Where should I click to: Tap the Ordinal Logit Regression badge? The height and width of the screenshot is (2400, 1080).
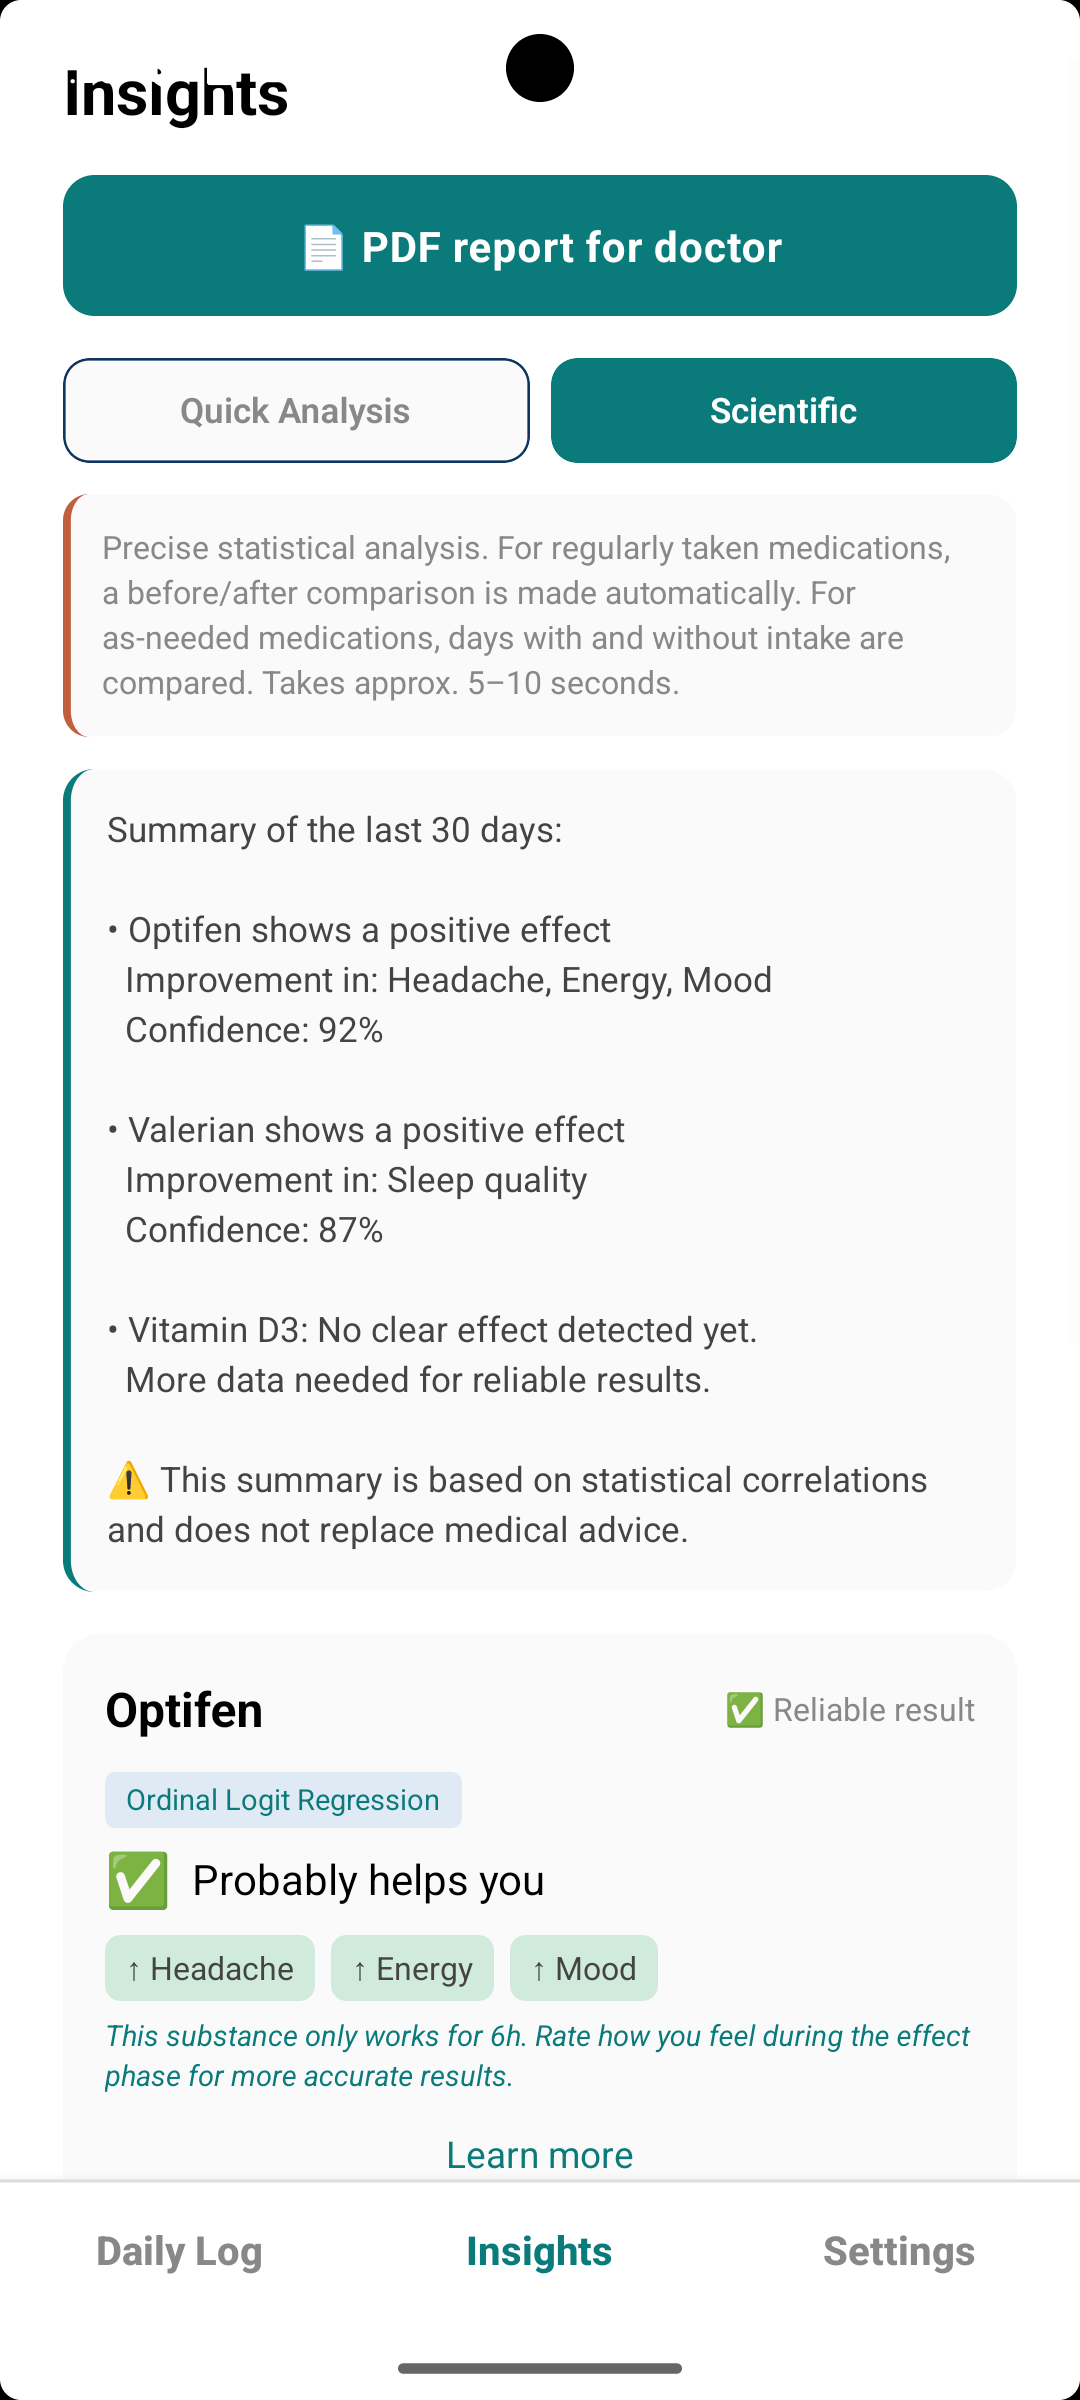pyautogui.click(x=283, y=1800)
